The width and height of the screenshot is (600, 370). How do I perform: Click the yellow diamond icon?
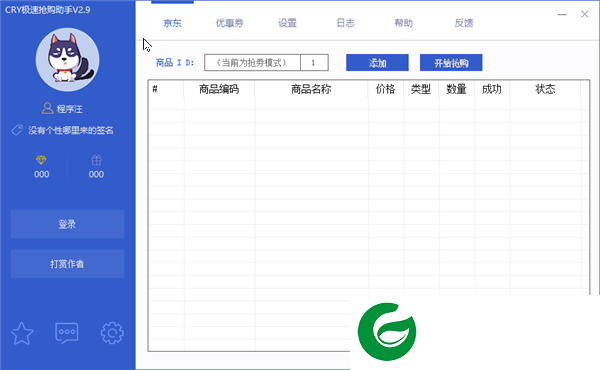(41, 160)
